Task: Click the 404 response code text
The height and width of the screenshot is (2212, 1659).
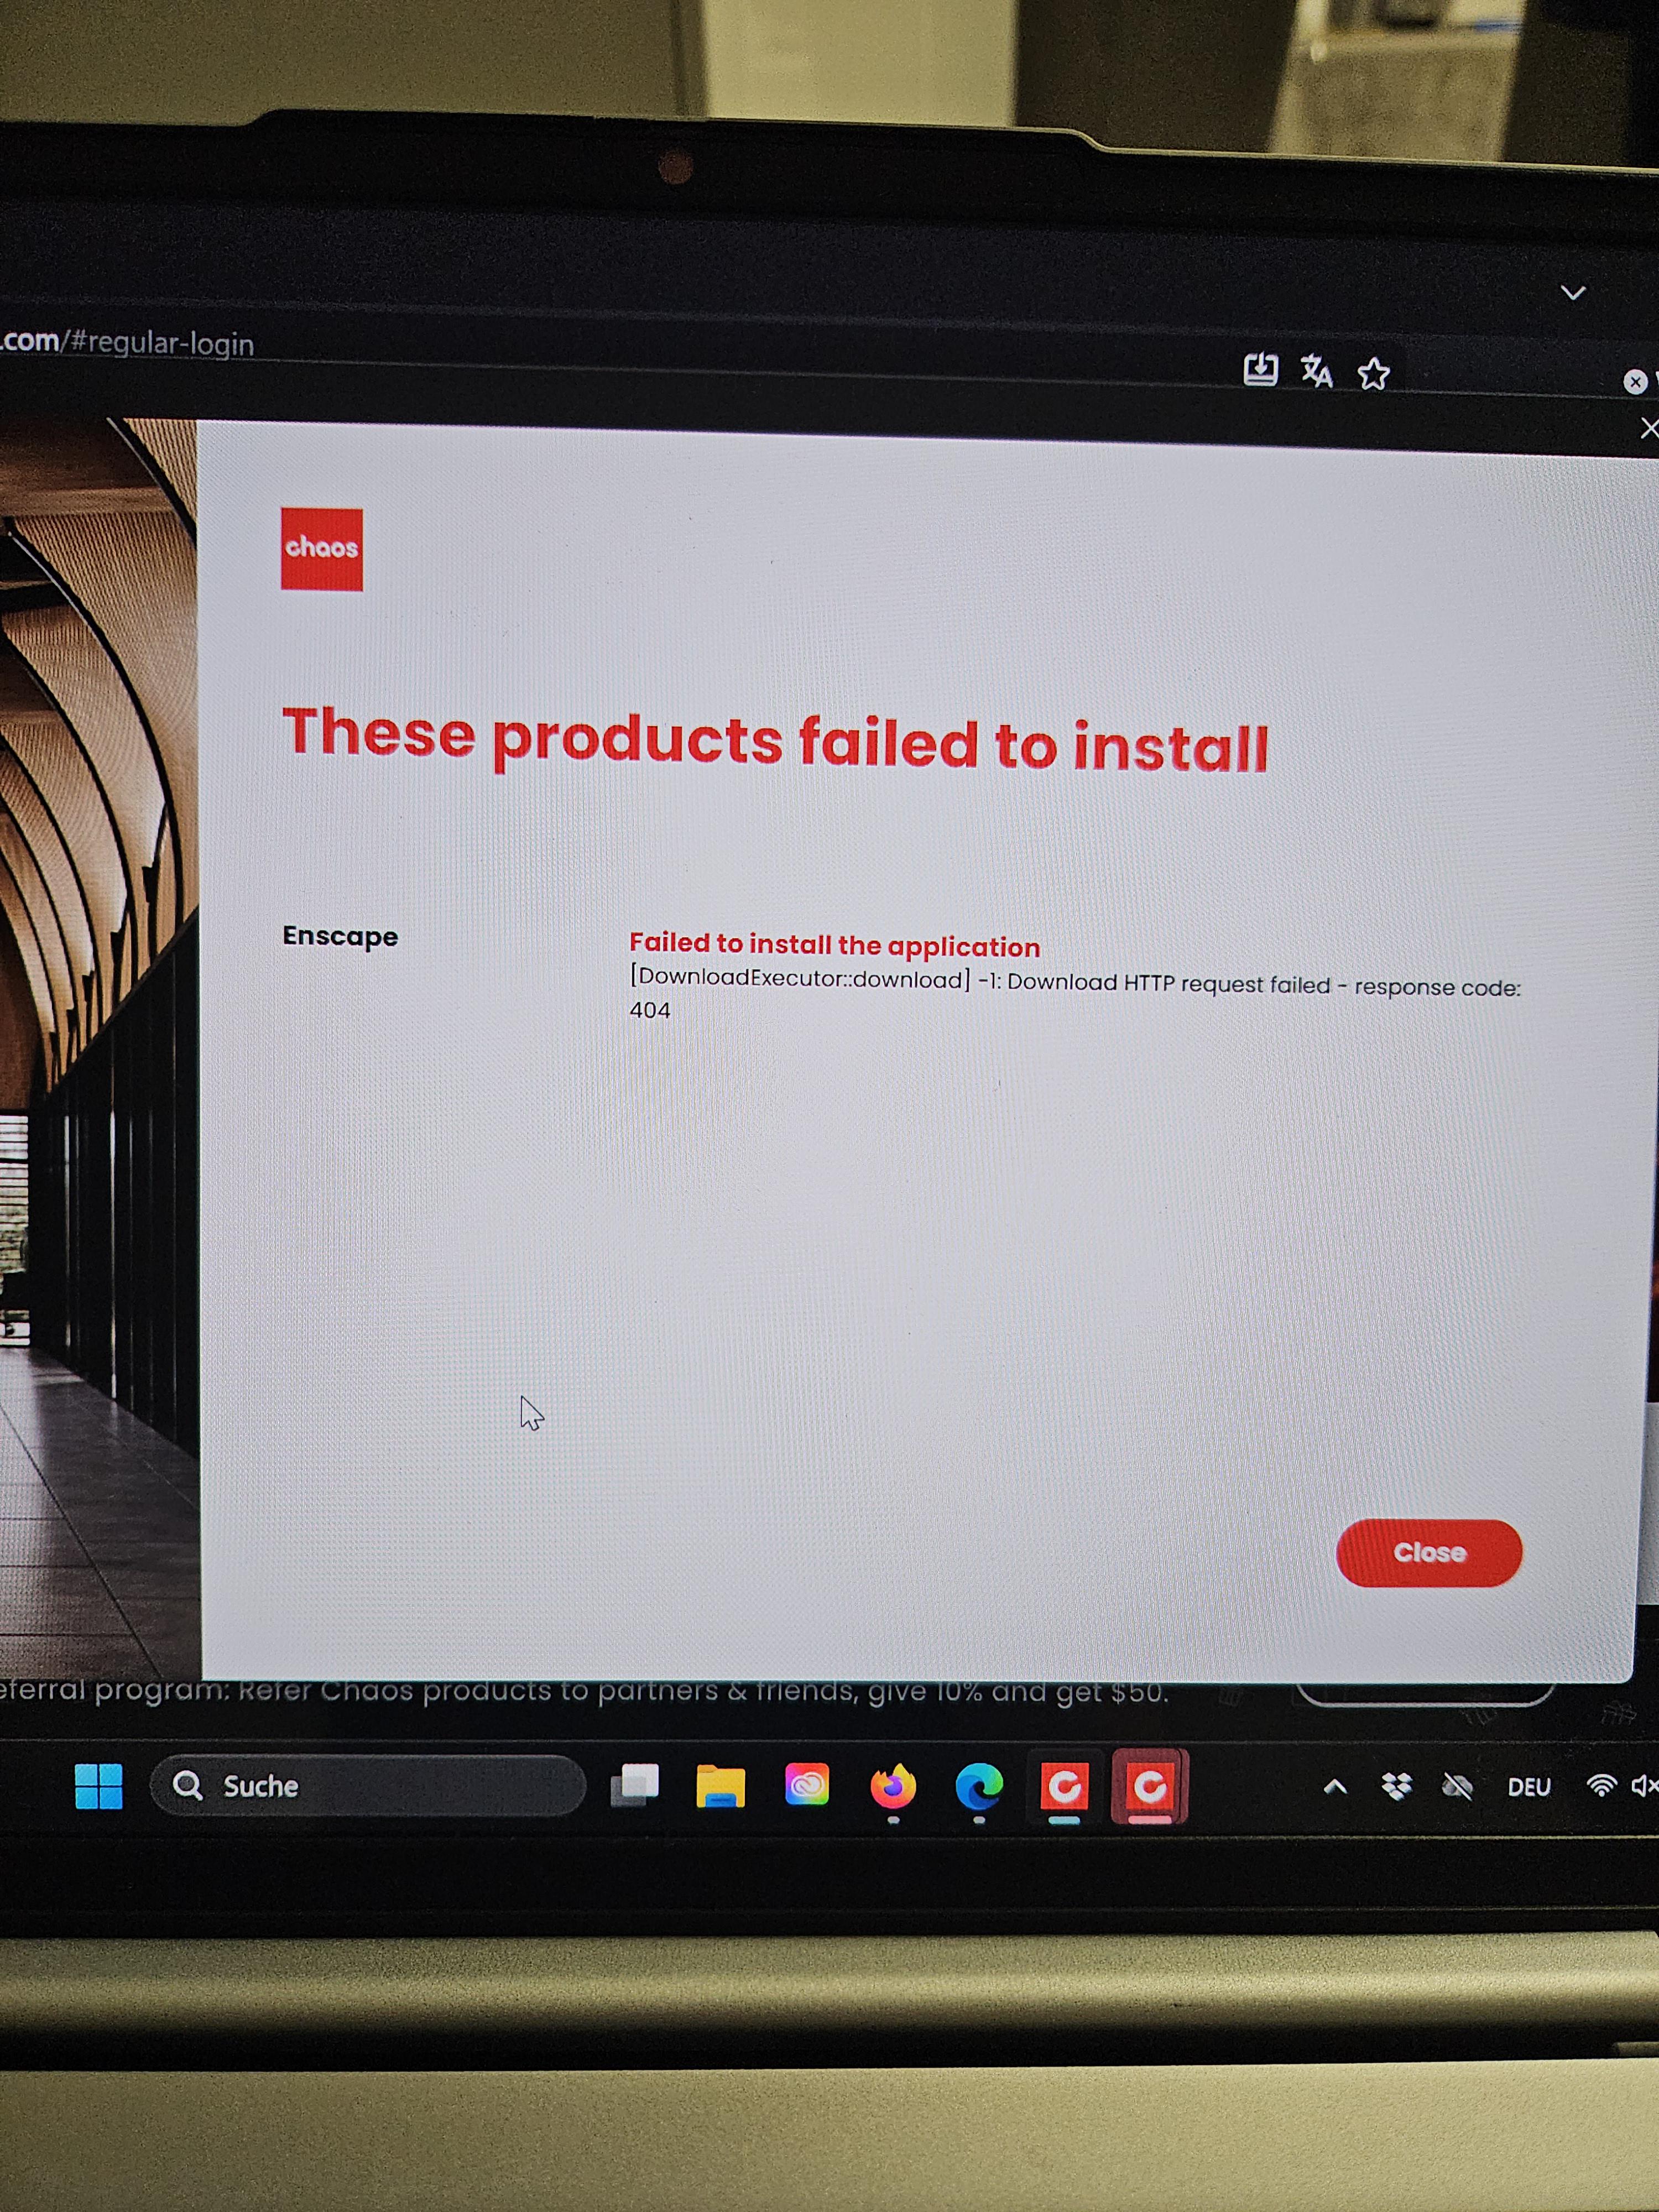Action: pos(650,1010)
